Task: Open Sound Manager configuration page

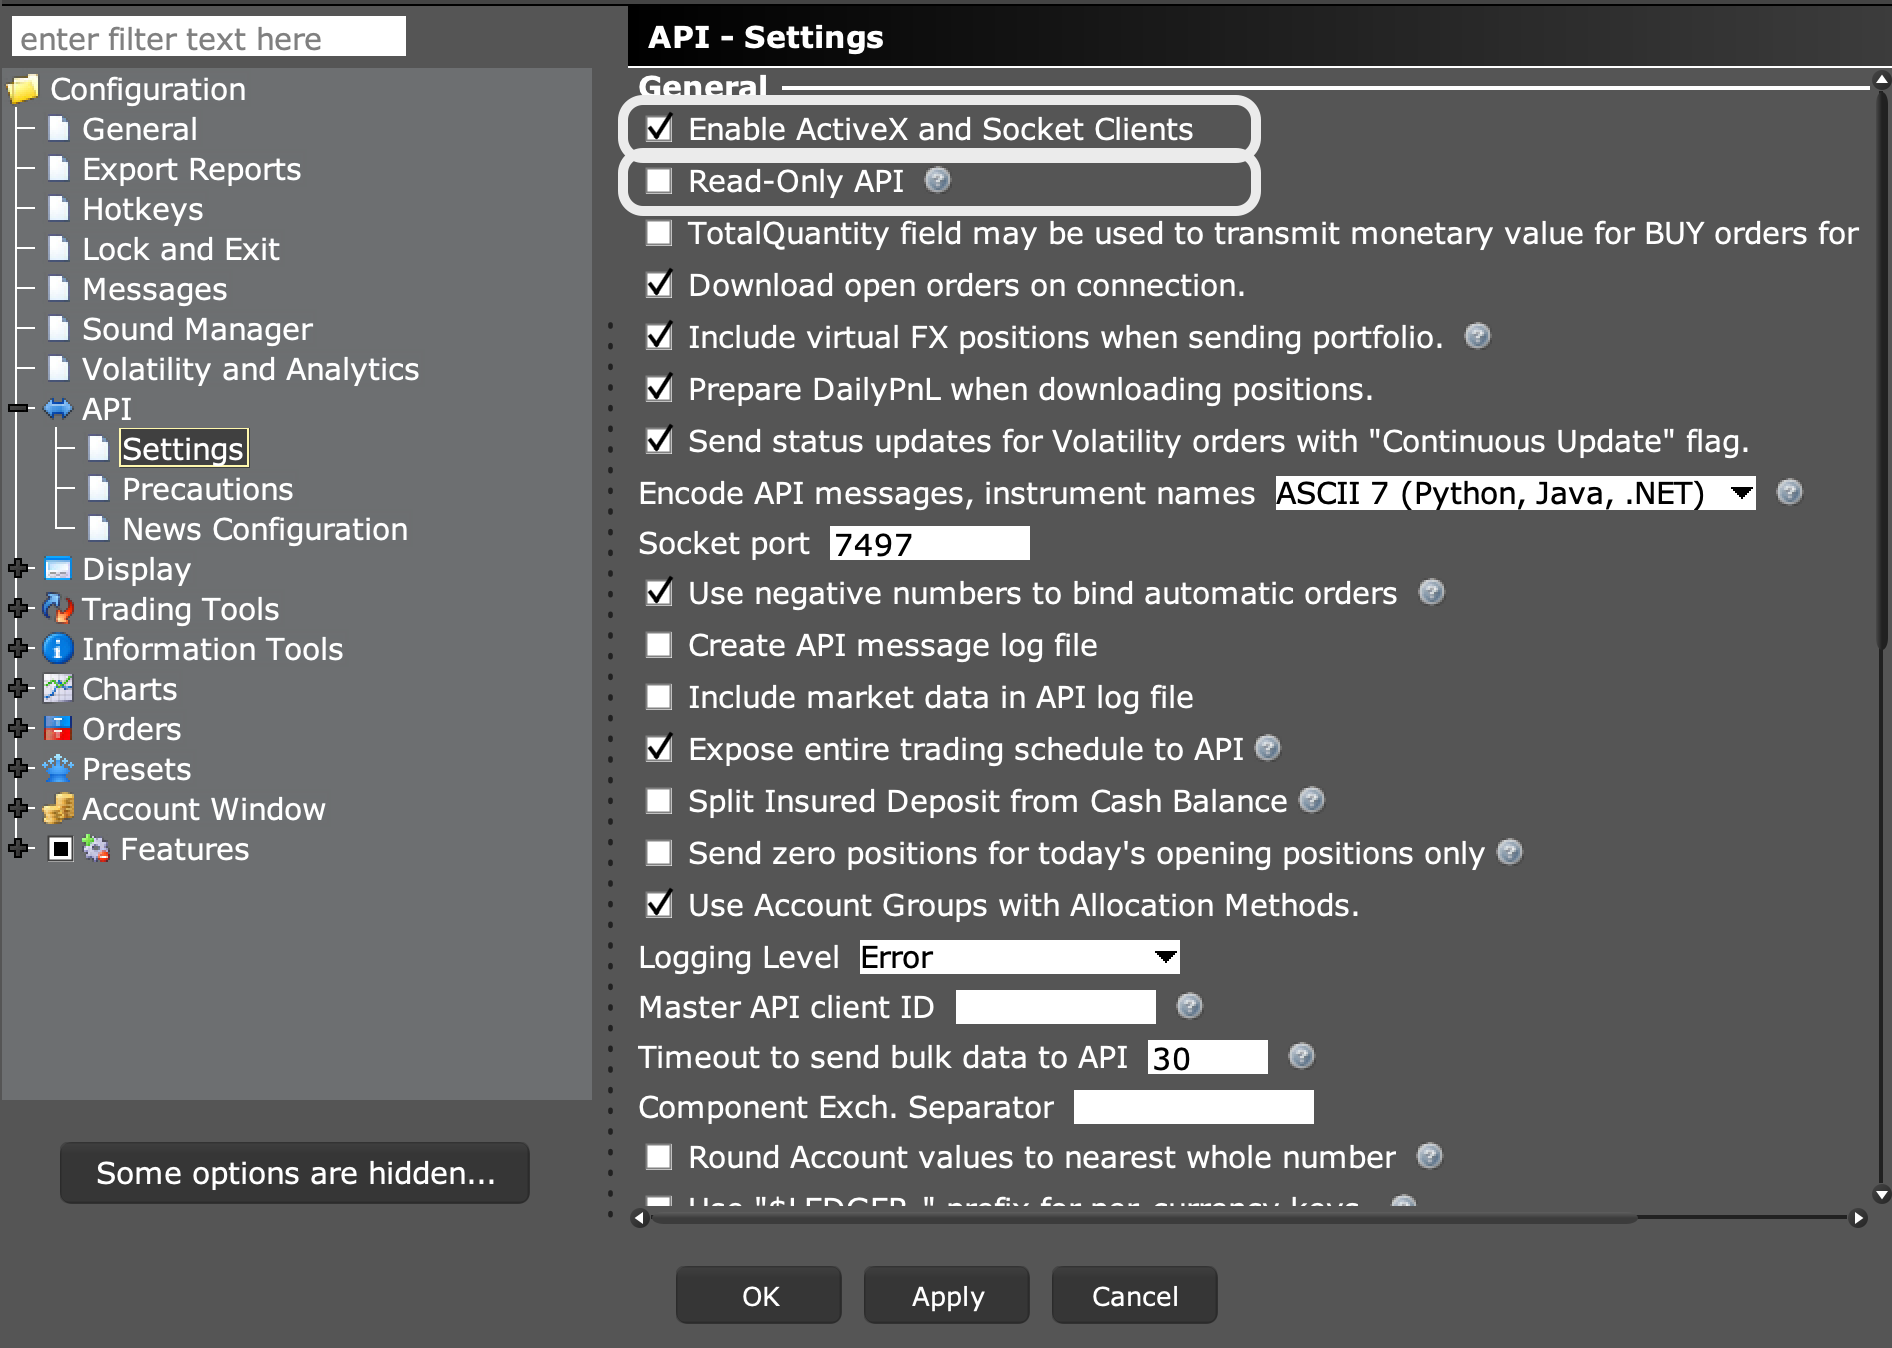Action: (197, 329)
